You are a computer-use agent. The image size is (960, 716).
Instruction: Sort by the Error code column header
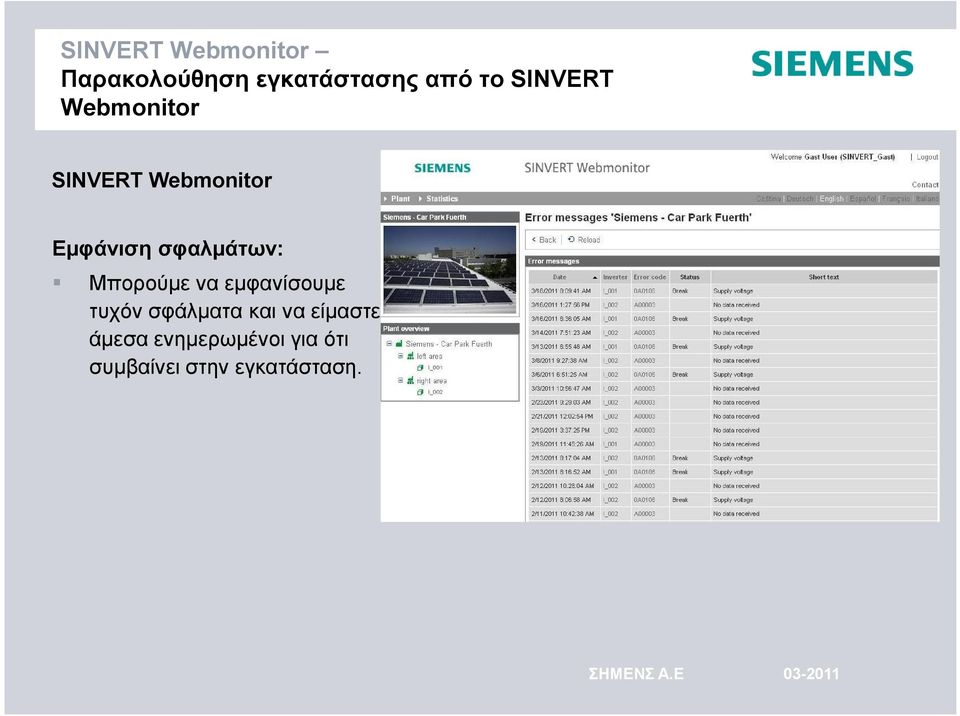pos(650,277)
